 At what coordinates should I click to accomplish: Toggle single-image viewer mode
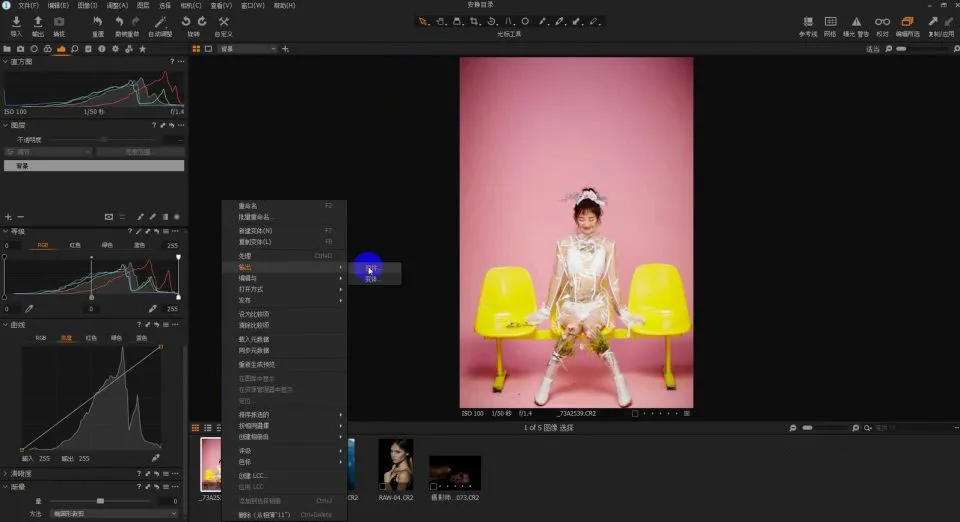(208, 49)
